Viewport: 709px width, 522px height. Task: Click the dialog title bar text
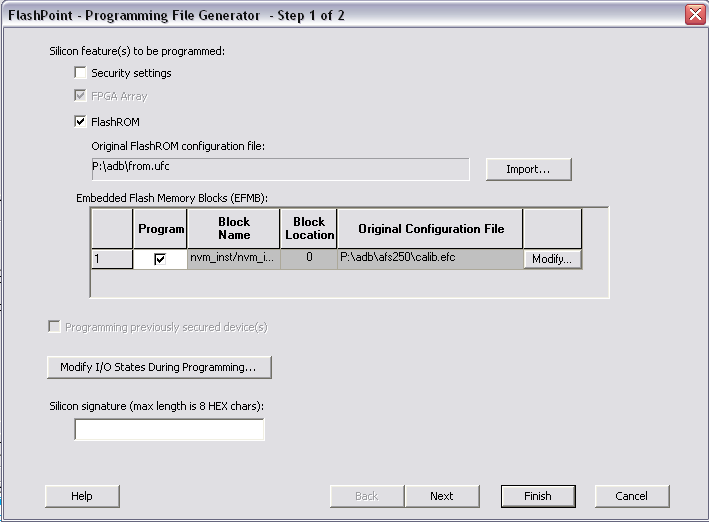coord(176,15)
